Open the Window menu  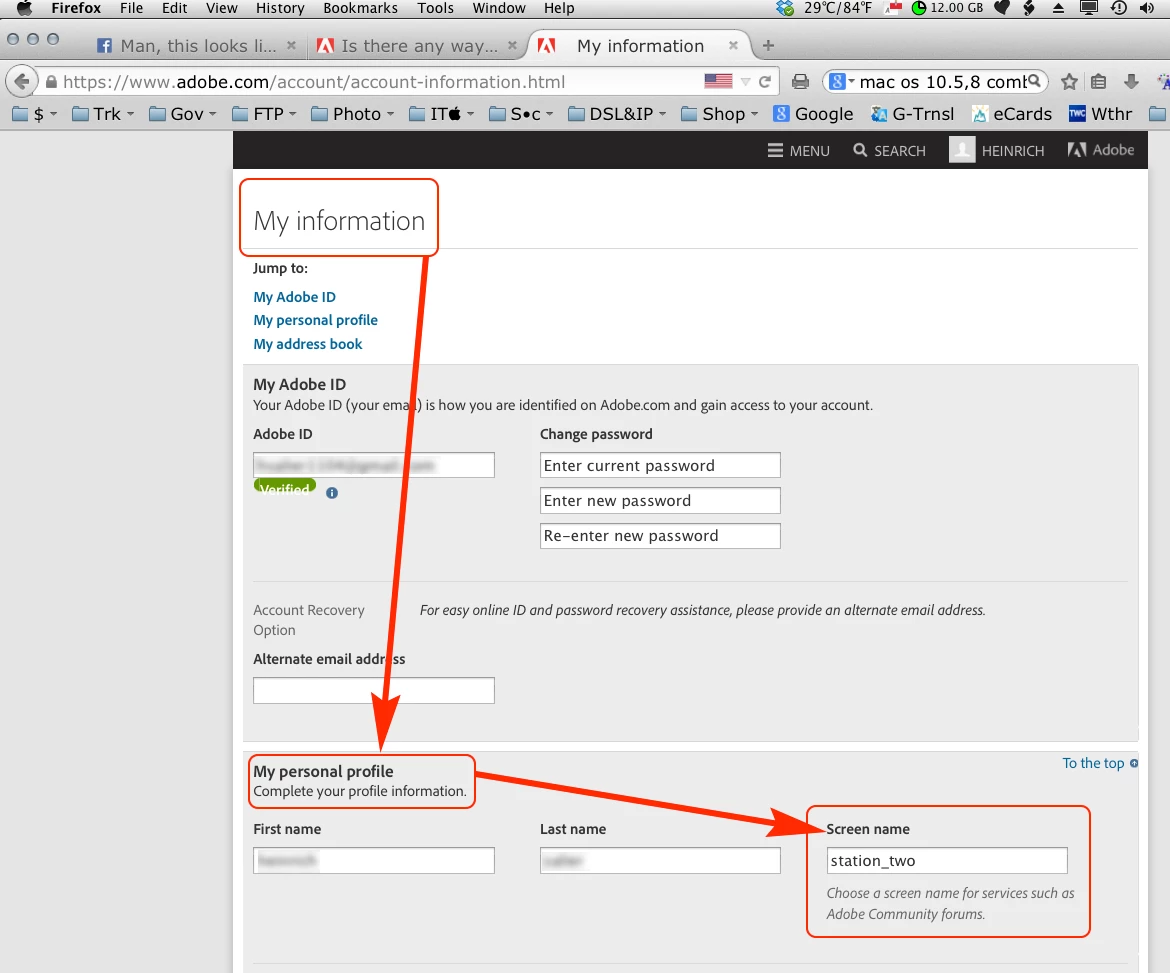pyautogui.click(x=498, y=8)
